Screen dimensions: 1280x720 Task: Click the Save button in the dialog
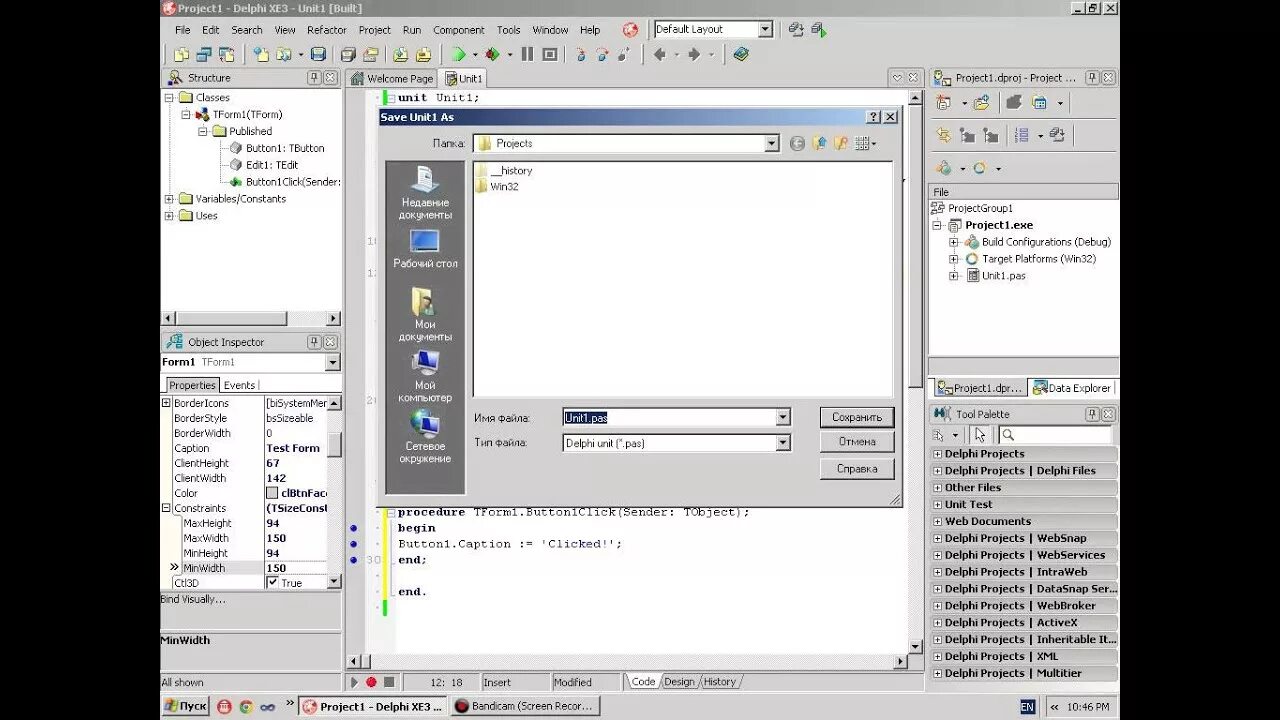[x=857, y=417]
